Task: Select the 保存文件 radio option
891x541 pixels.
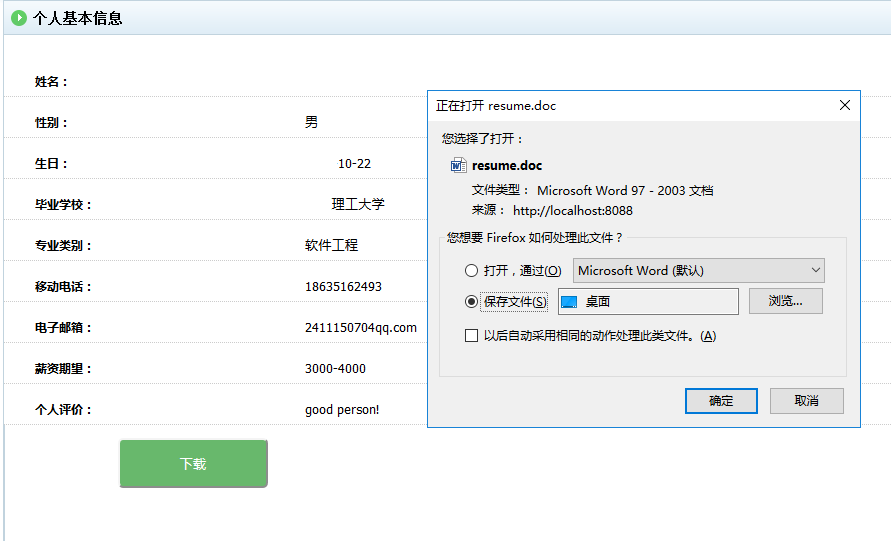Action: click(x=471, y=302)
